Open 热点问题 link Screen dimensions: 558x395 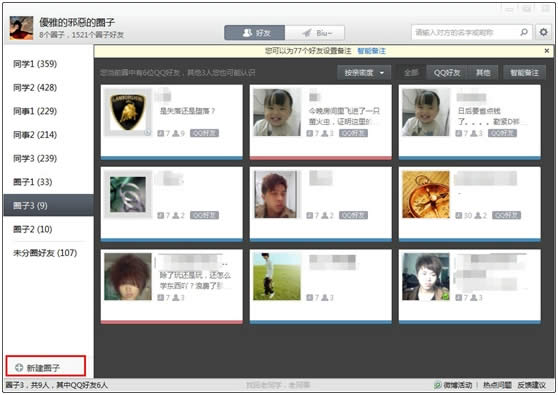[497, 385]
